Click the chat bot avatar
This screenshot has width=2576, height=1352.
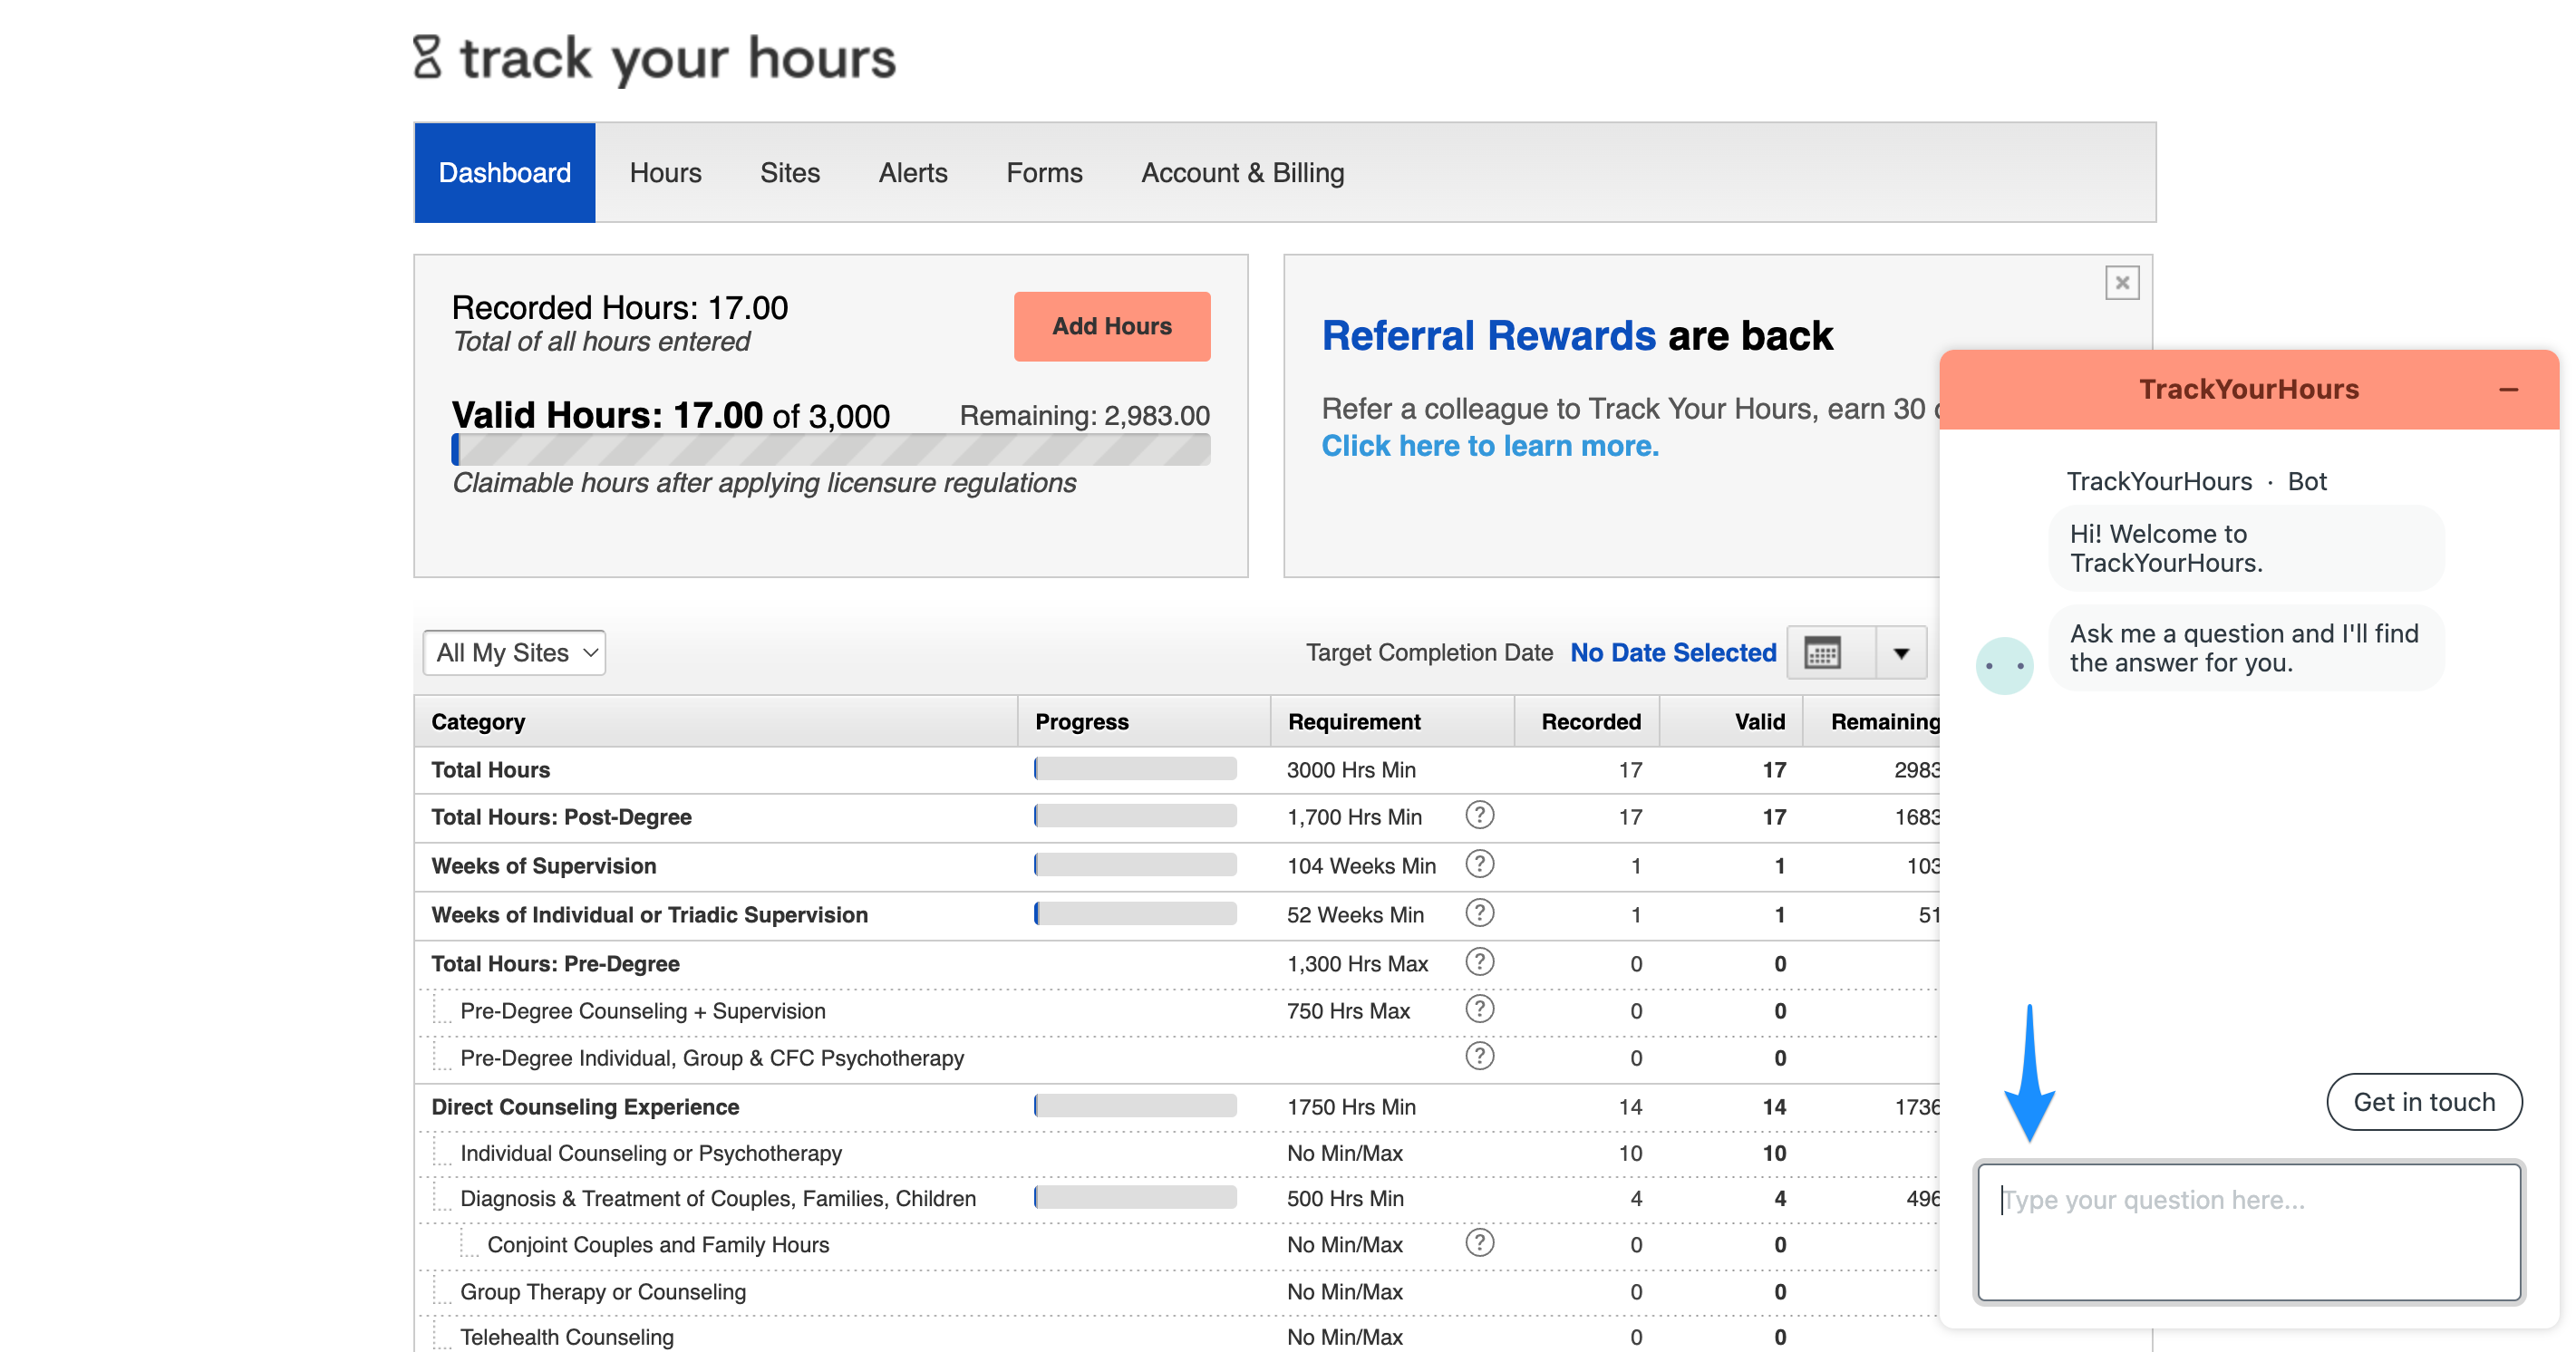click(2004, 665)
